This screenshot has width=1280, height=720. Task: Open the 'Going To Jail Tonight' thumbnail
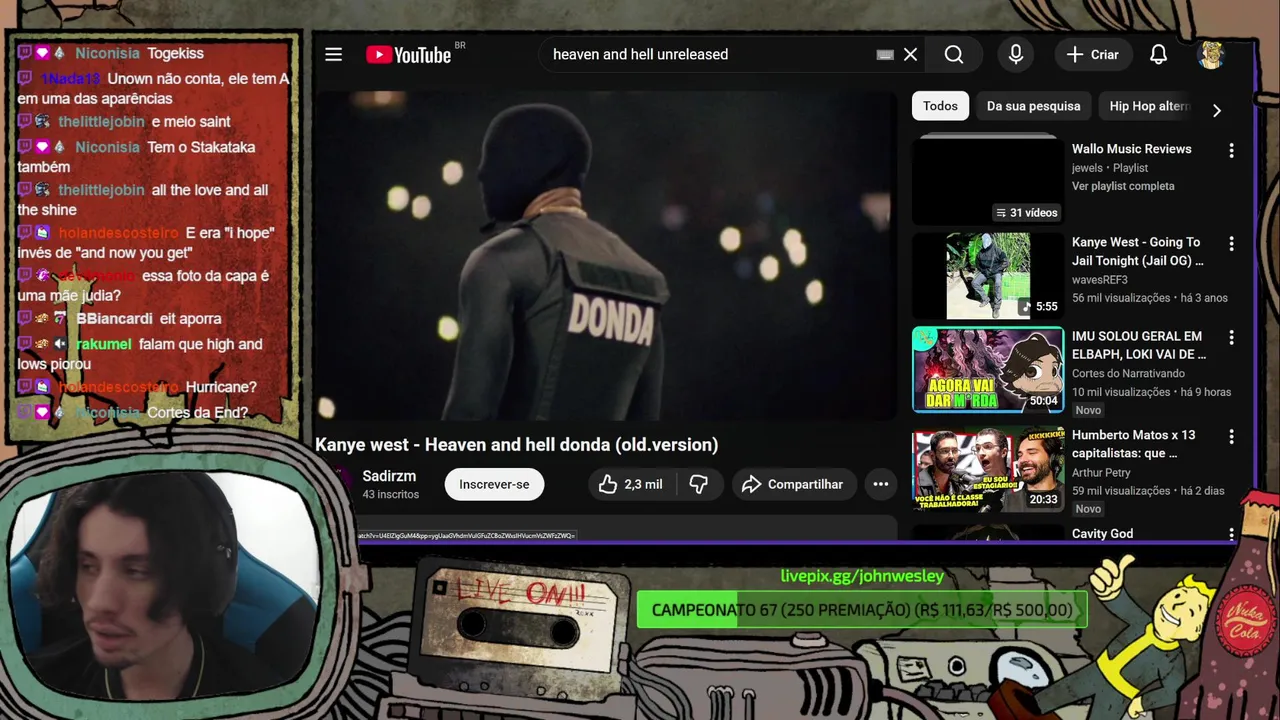[988, 276]
